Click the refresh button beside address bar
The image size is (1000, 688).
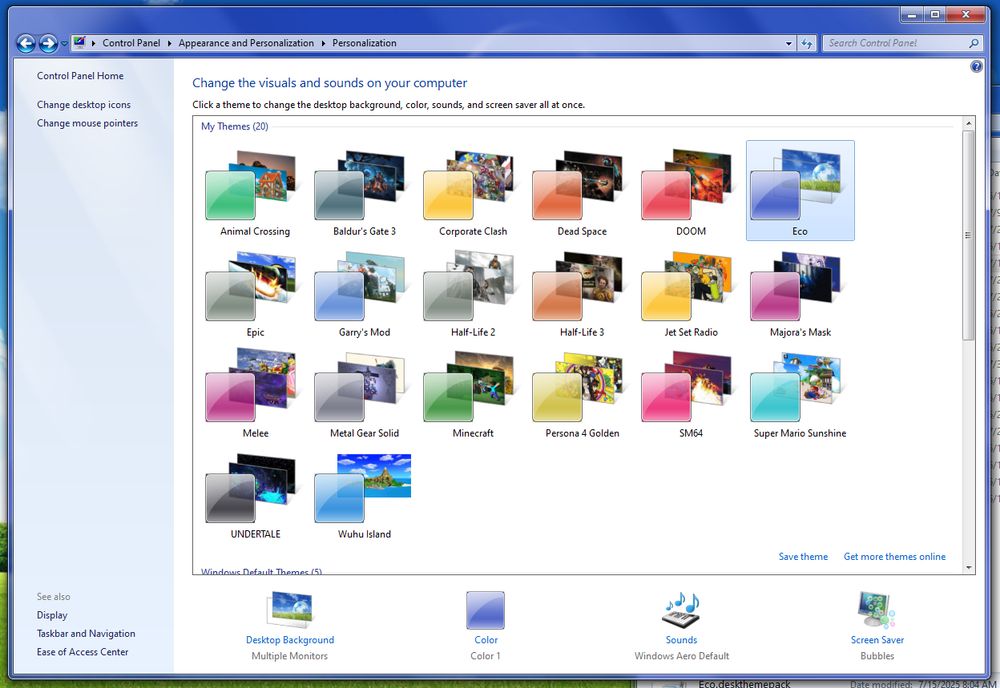tap(807, 43)
